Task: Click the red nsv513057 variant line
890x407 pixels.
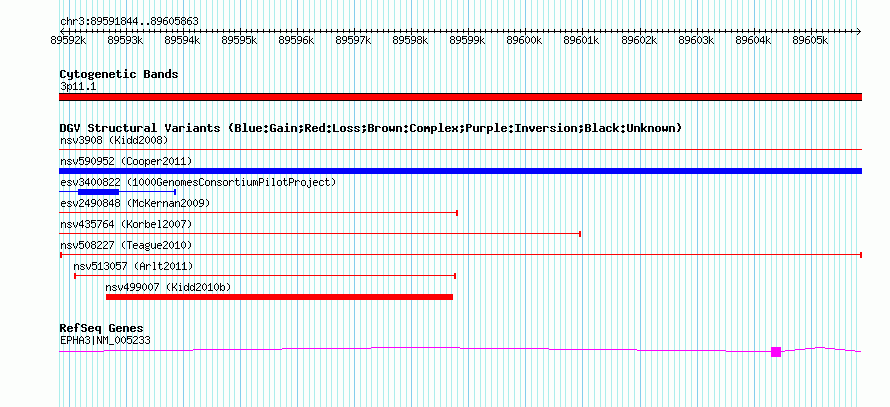Action: 265,276
